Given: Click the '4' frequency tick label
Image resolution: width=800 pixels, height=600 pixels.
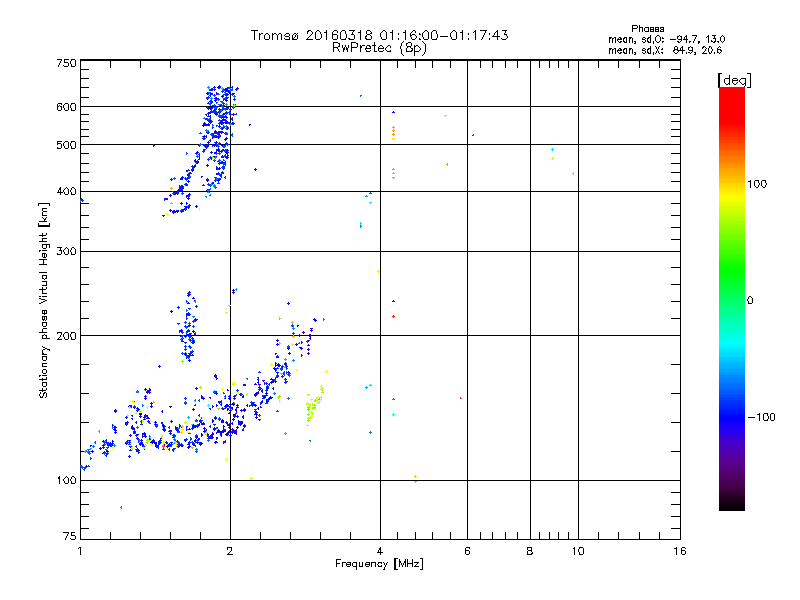Looking at the screenshot, I should pyautogui.click(x=380, y=551).
